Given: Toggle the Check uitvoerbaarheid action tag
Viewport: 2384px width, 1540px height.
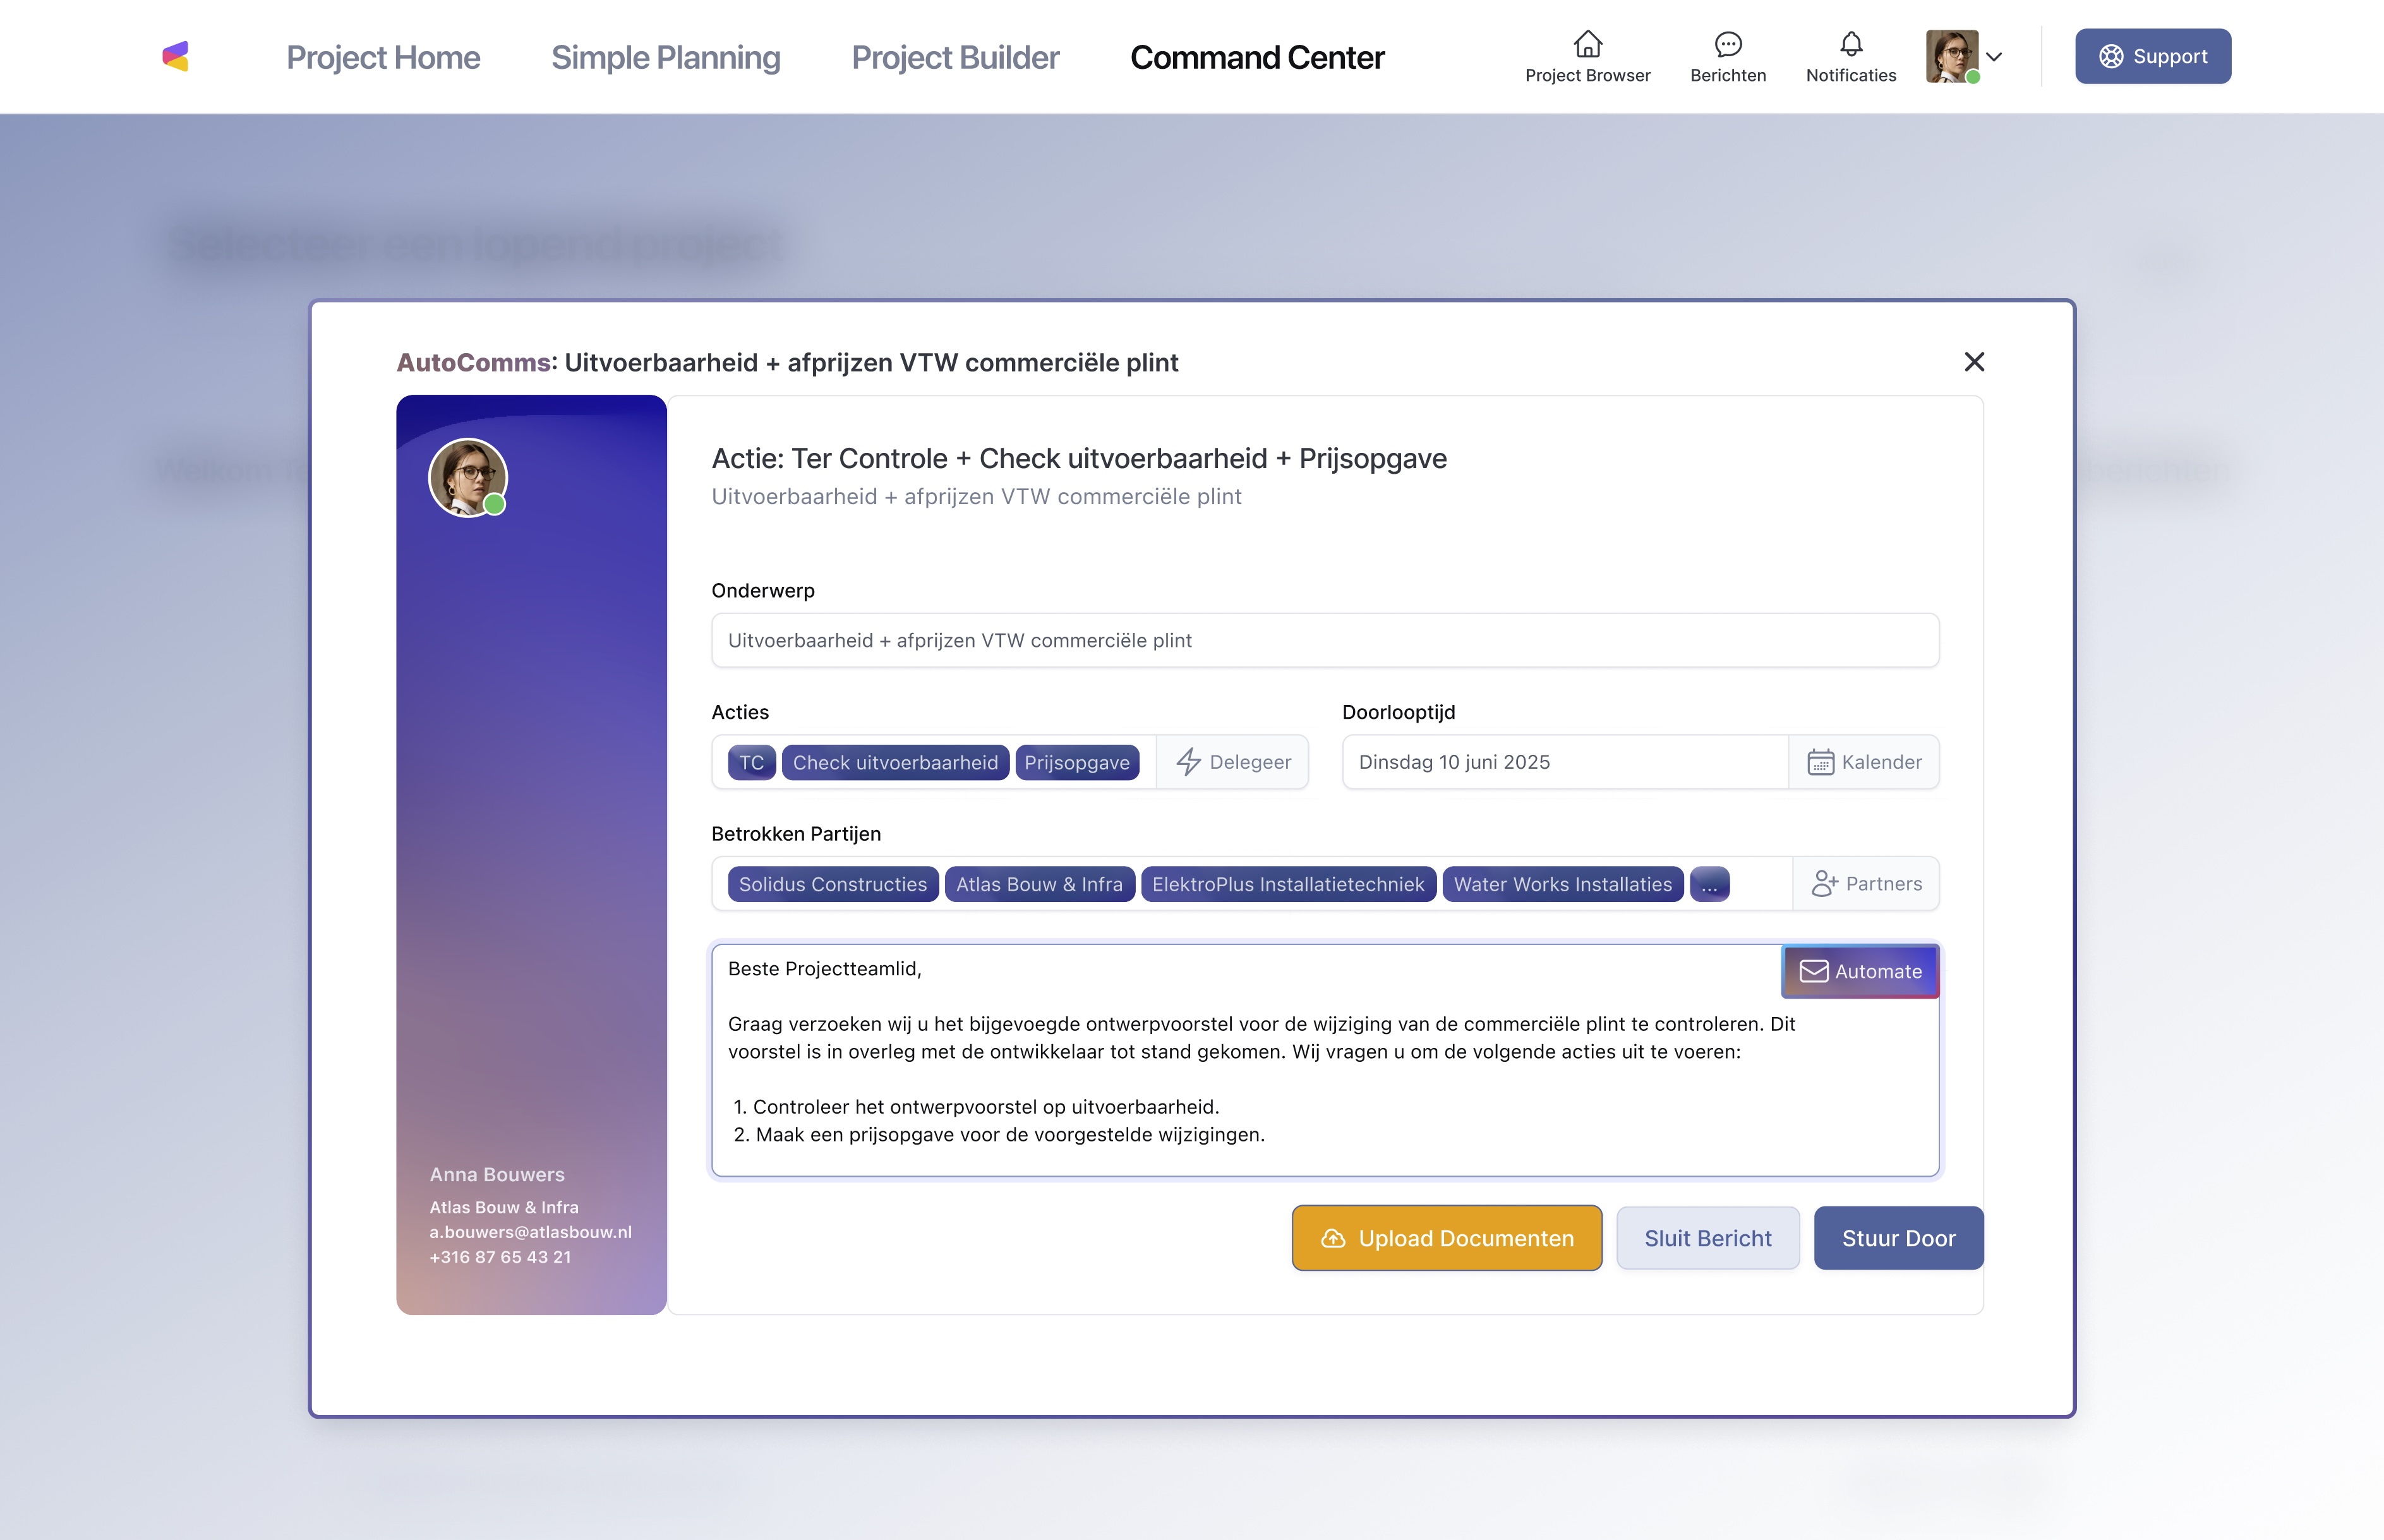Looking at the screenshot, I should 895,762.
